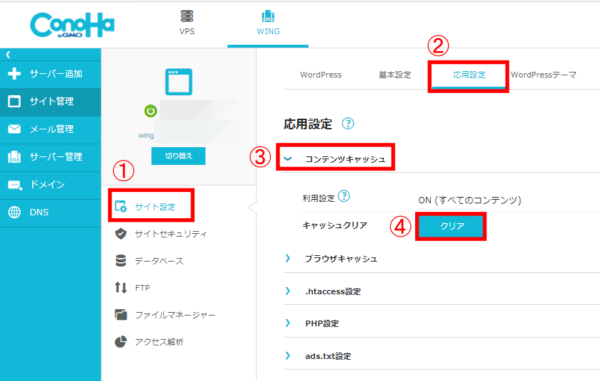This screenshot has height=381, width=600.
Task: Open メール管理 in the sidebar
Action: pyautogui.click(x=51, y=129)
